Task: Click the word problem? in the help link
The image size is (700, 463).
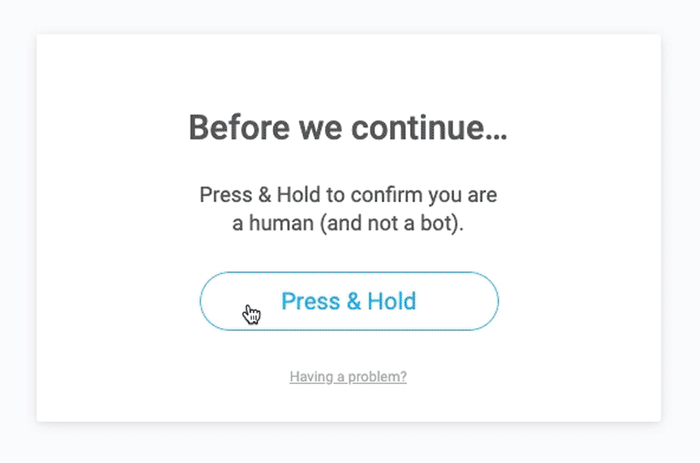Action: coord(377,377)
